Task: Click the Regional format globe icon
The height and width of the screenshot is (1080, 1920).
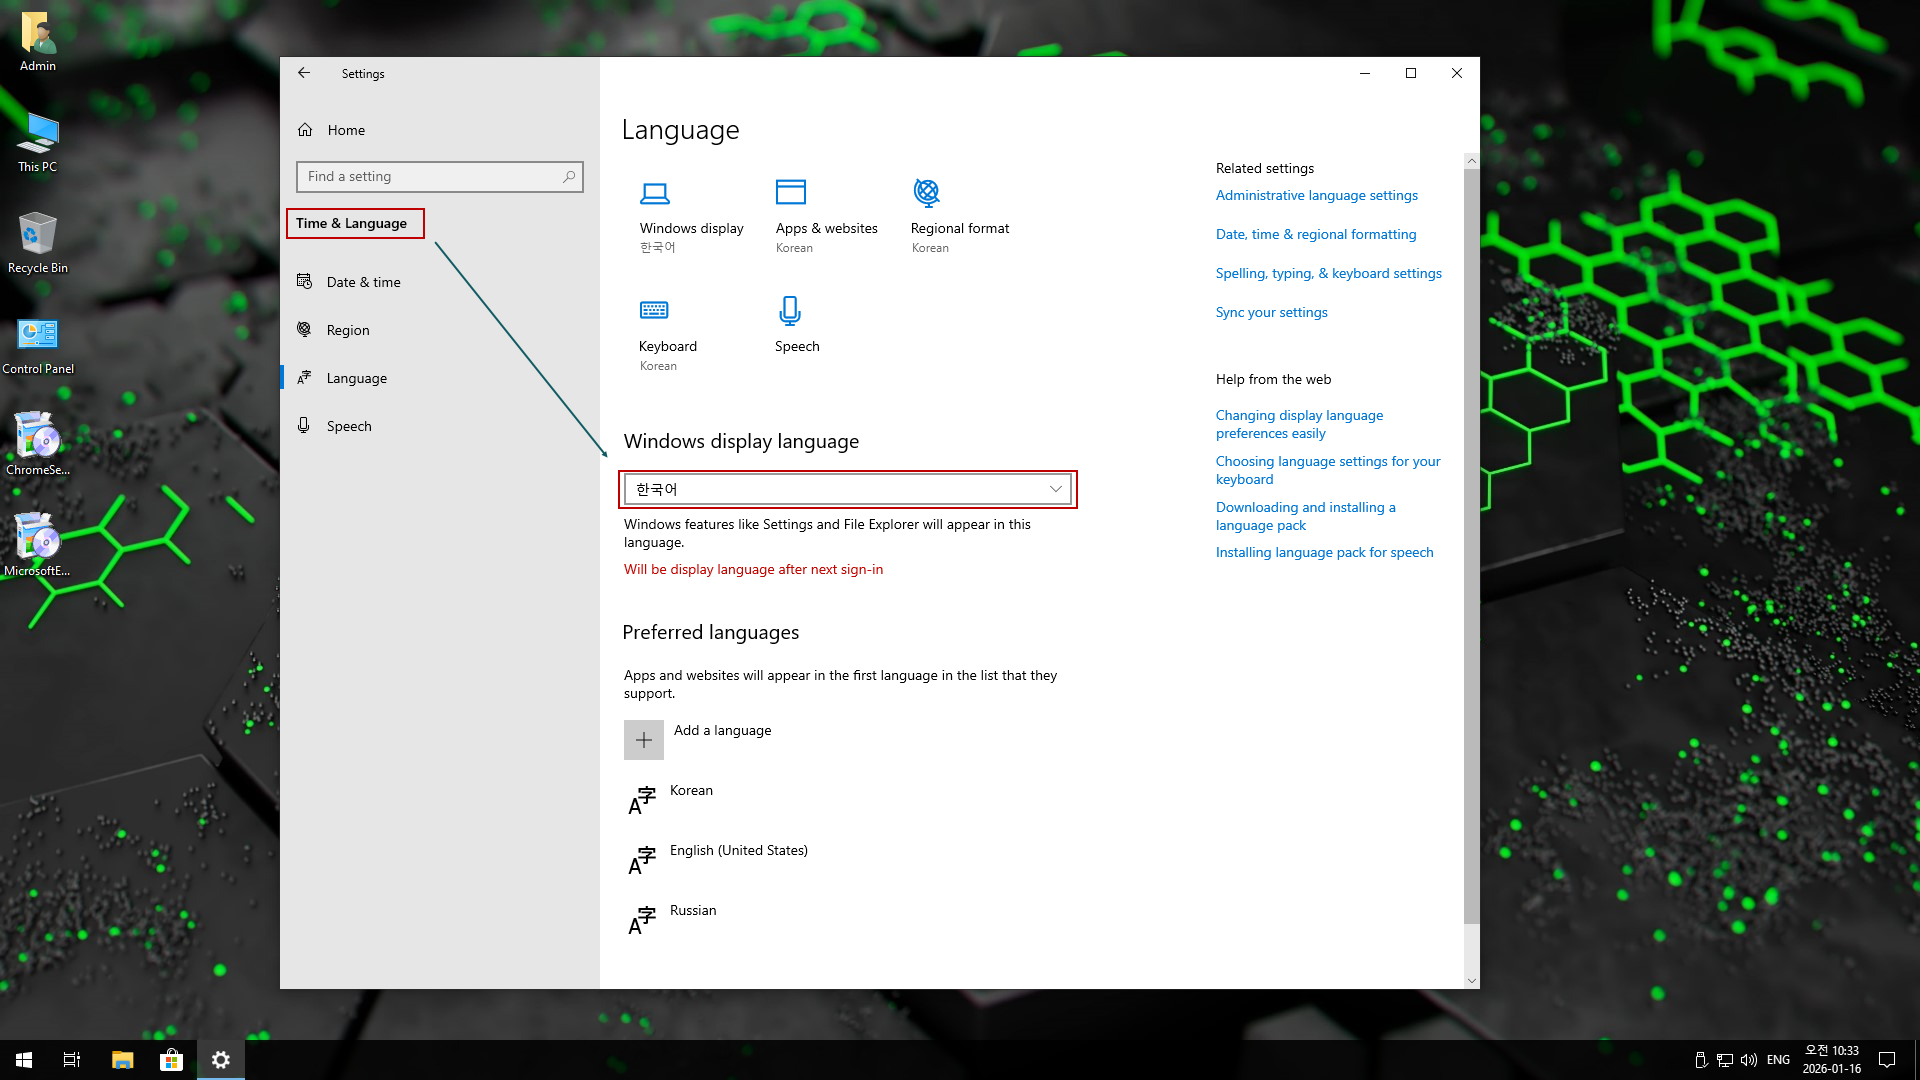Action: (927, 191)
